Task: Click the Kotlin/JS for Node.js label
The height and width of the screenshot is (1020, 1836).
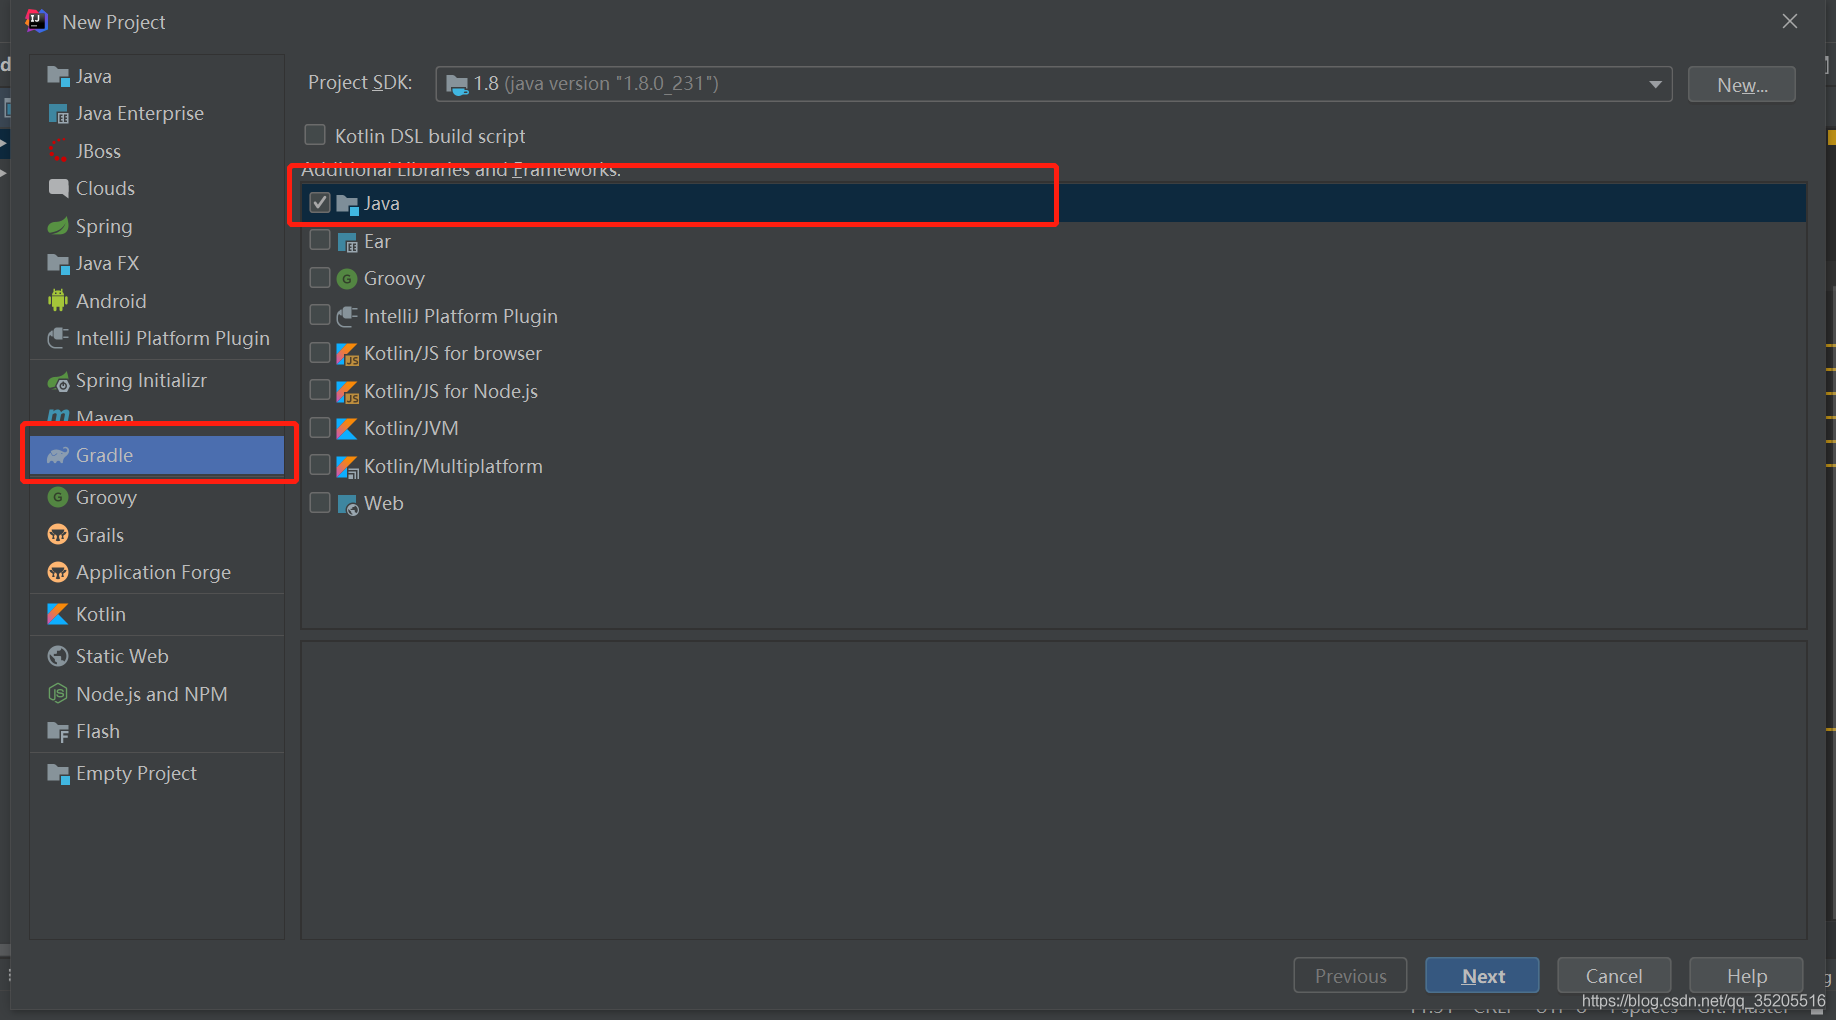Action: [x=451, y=391]
